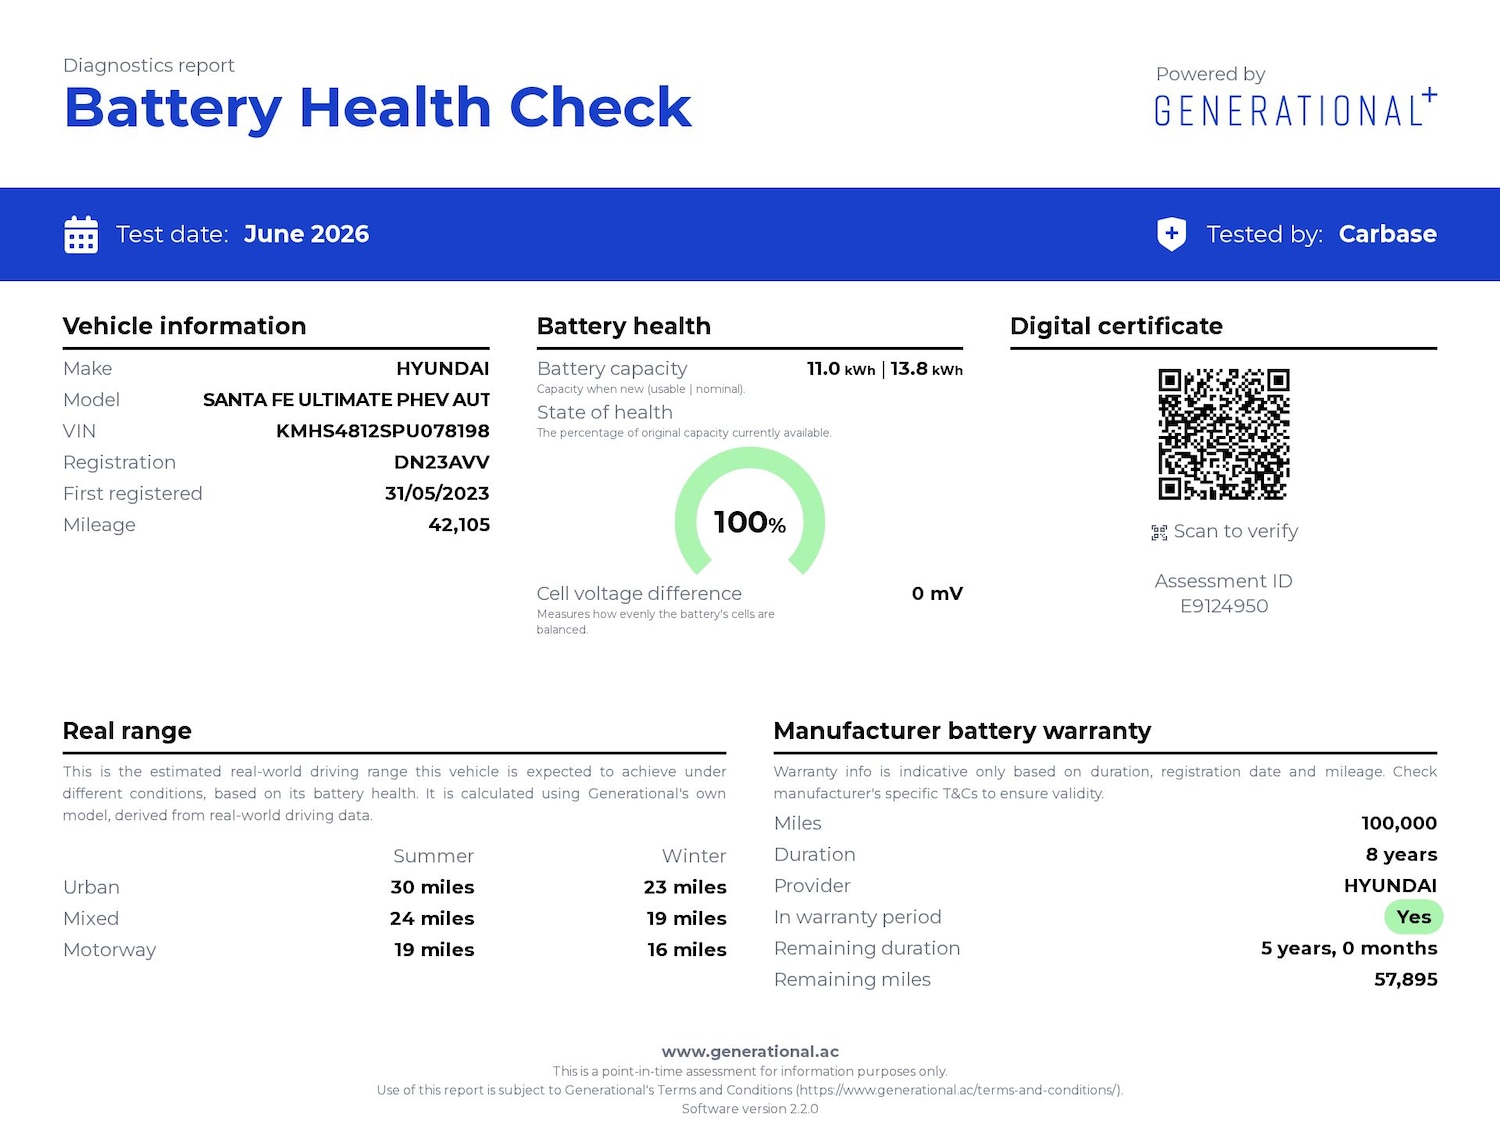
Task: Select the Urban winter range 23 miles
Action: [x=685, y=887]
